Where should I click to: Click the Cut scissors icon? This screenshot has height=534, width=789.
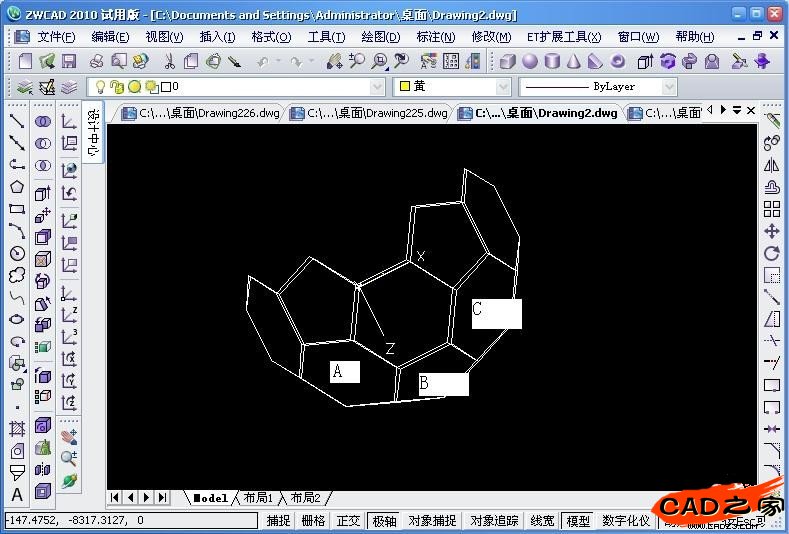click(170, 61)
